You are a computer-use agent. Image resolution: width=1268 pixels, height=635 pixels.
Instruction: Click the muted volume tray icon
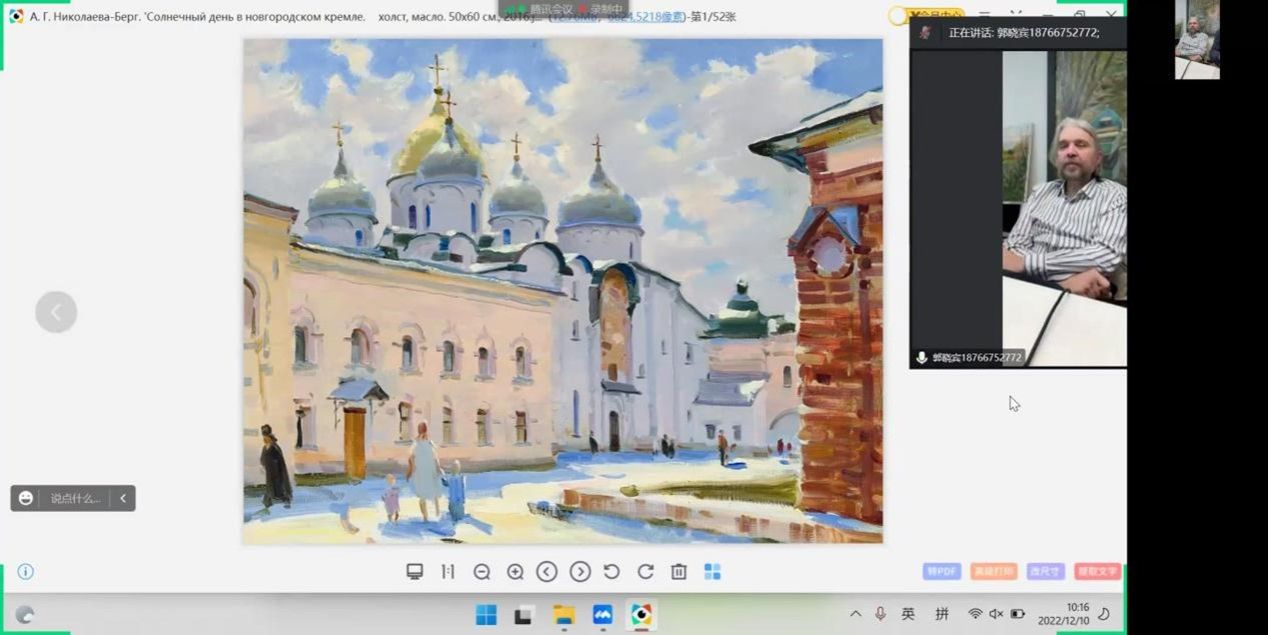[x=996, y=614]
